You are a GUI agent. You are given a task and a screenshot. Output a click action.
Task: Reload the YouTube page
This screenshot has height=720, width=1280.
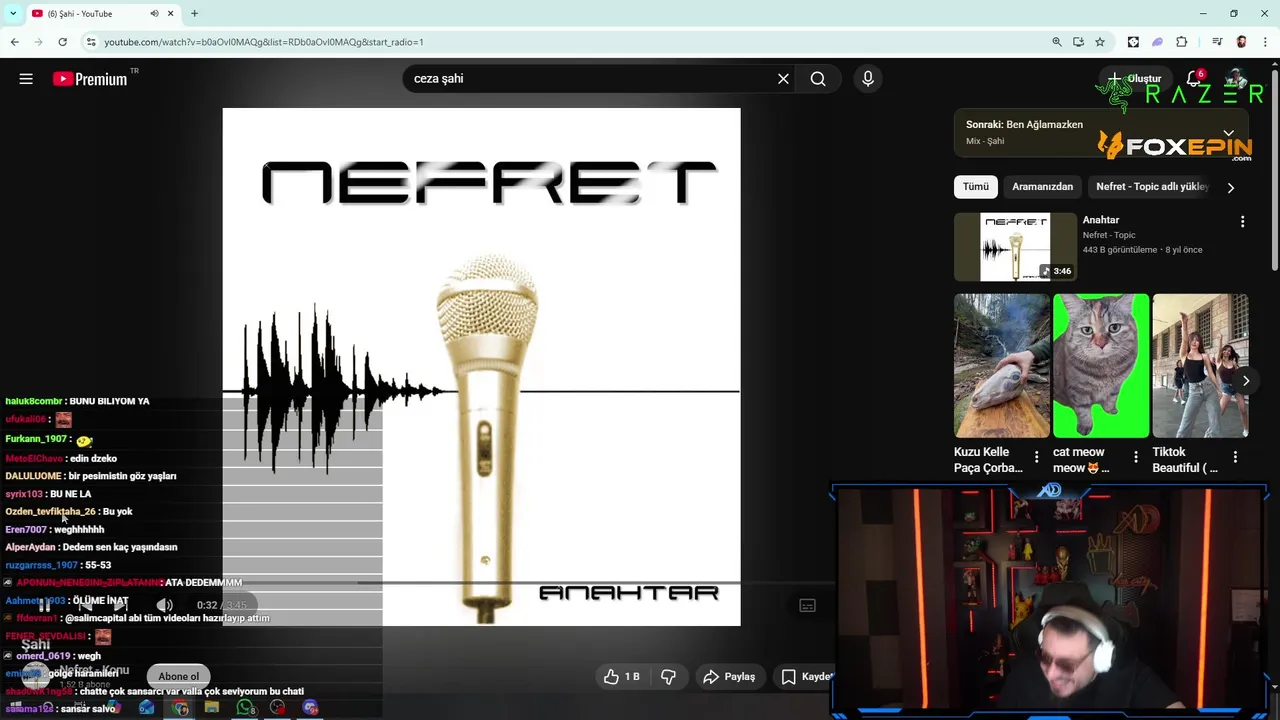coord(62,42)
